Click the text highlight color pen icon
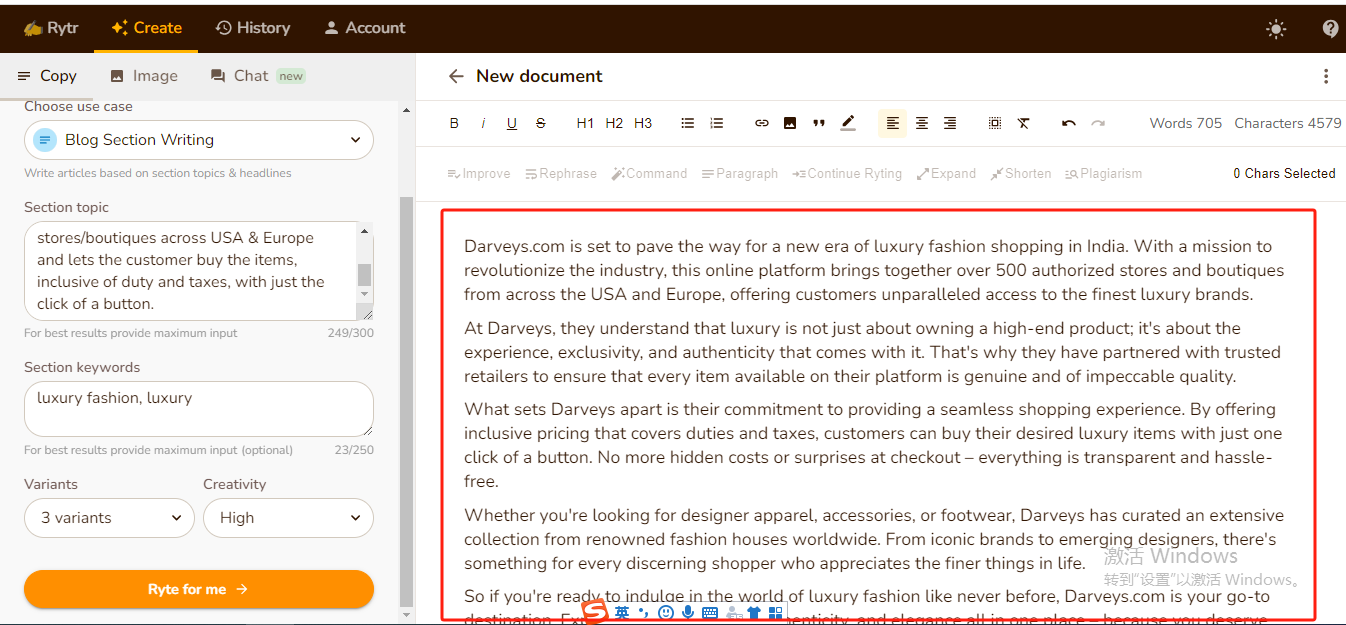 848,123
